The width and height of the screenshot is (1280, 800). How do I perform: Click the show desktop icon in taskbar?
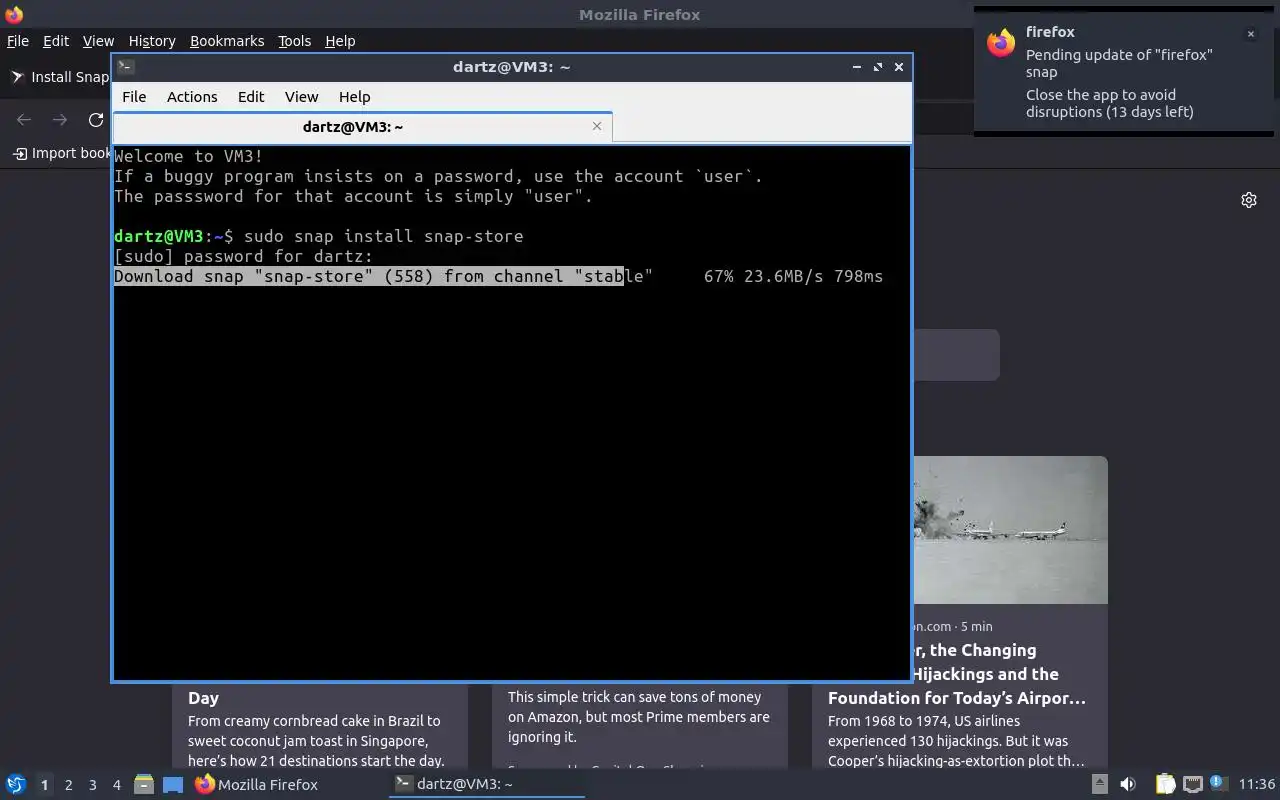tap(173, 785)
